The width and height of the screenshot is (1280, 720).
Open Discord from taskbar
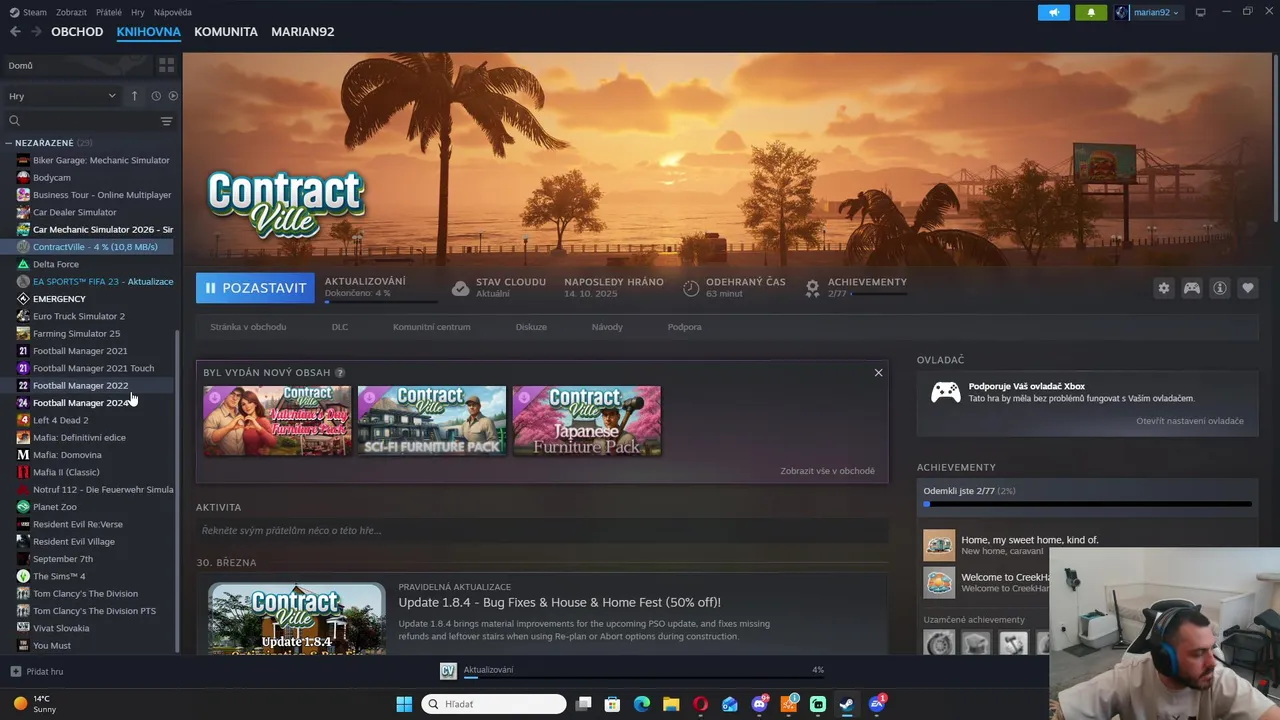pos(760,704)
